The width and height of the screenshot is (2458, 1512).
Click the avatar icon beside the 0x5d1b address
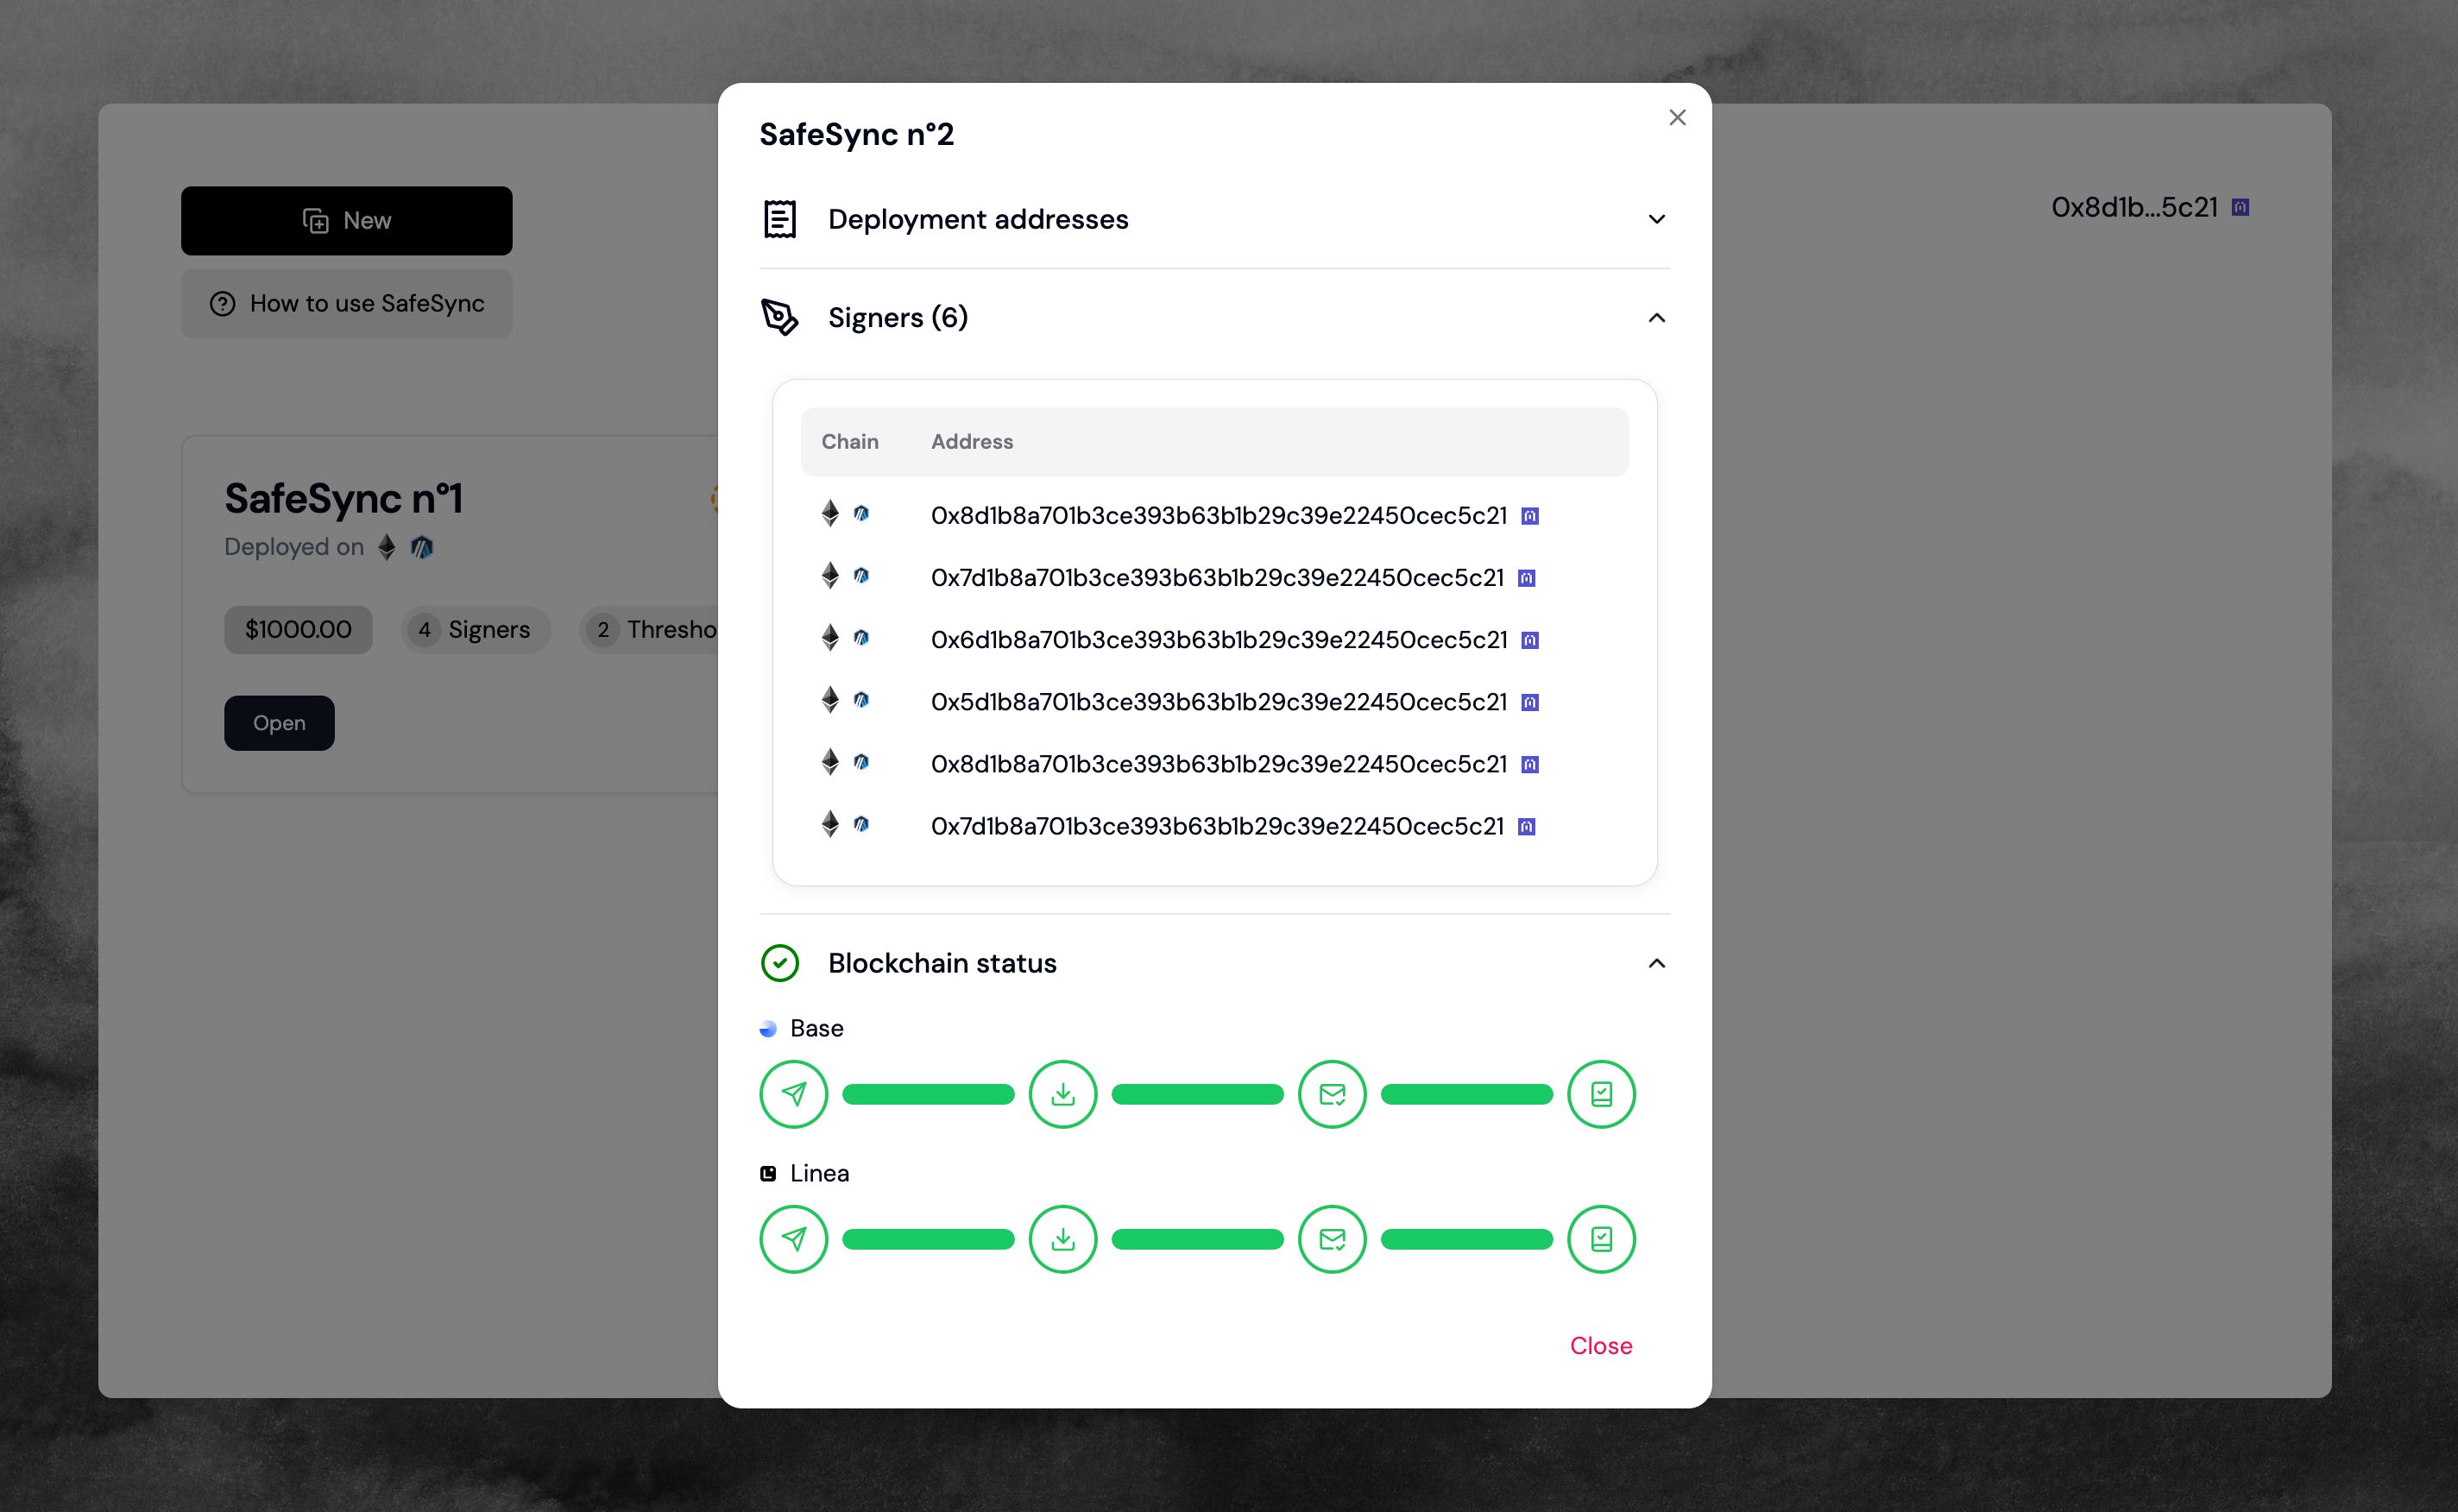click(1530, 702)
